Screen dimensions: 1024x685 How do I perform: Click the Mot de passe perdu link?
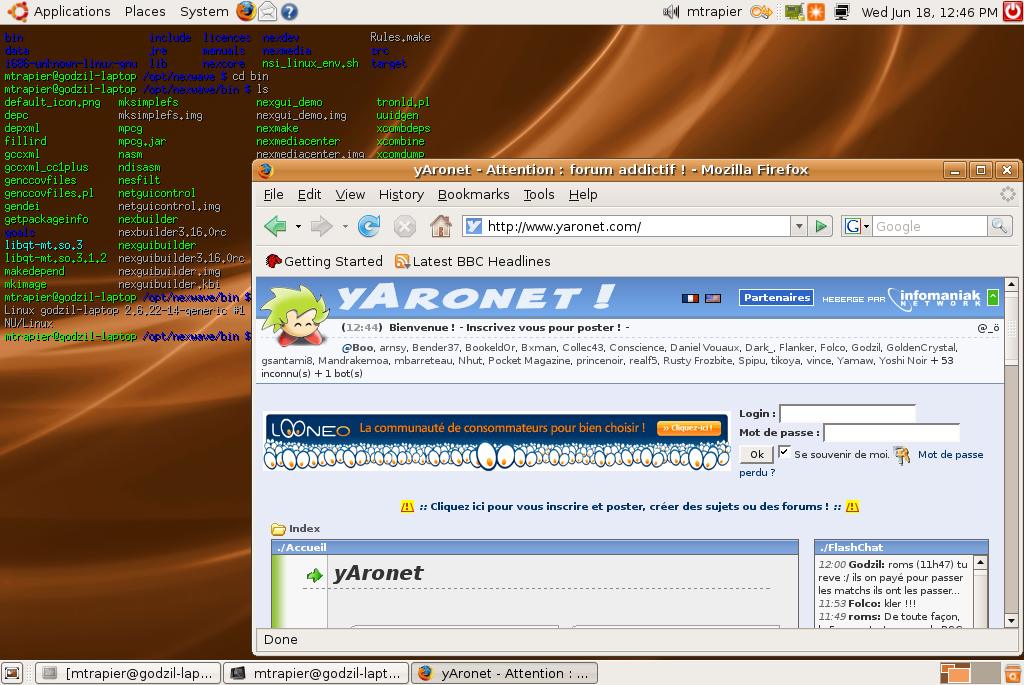950,454
